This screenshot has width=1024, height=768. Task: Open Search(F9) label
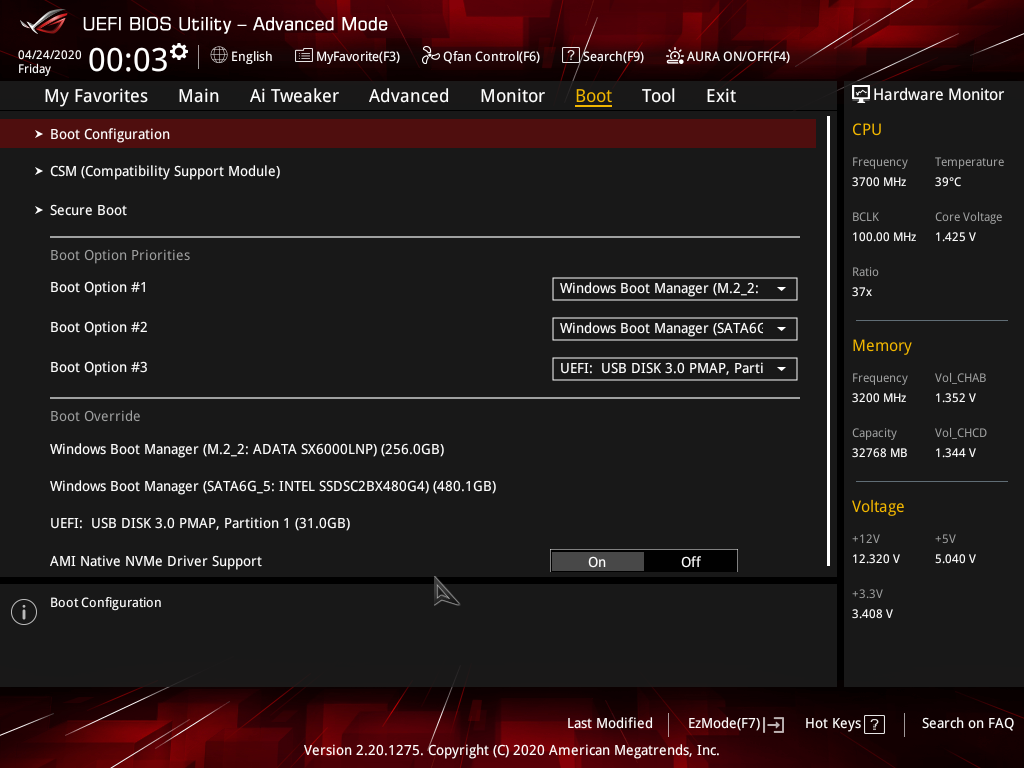tap(613, 57)
